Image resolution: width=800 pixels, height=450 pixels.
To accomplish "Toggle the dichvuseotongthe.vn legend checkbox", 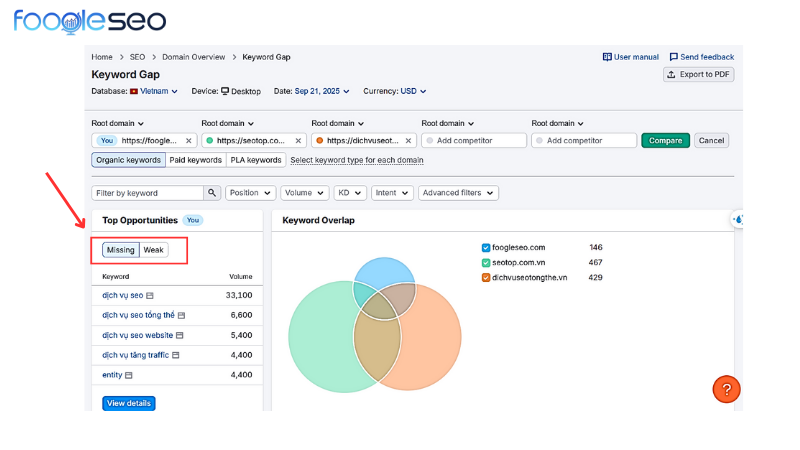I will click(x=486, y=277).
